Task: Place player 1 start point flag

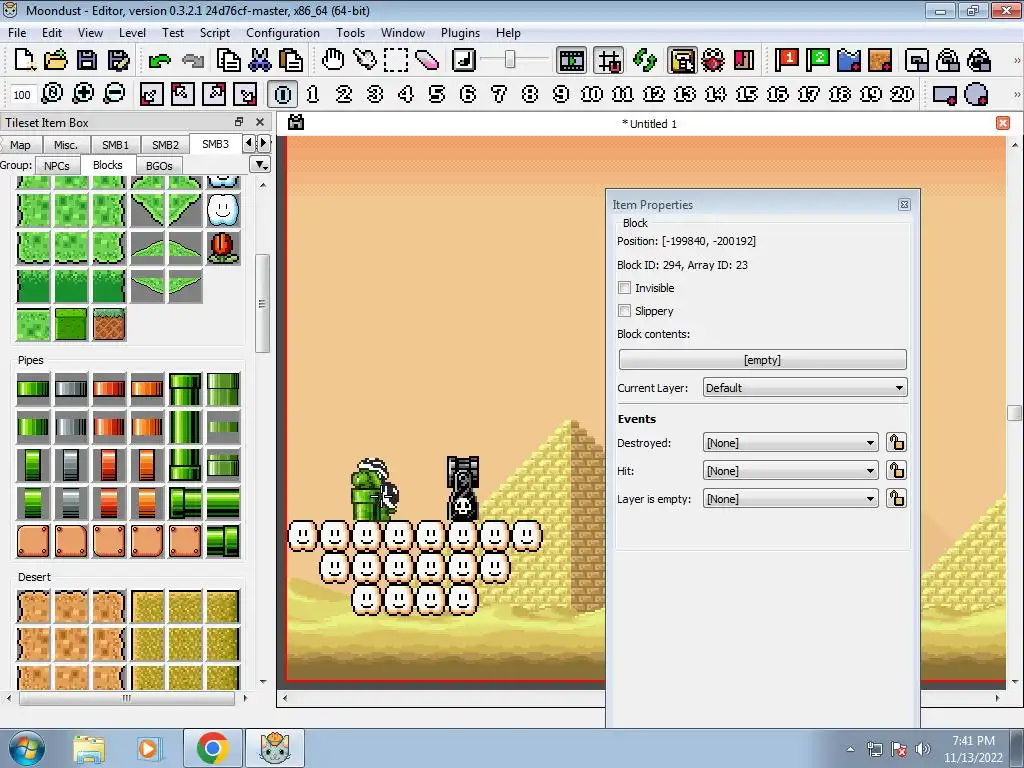Action: [786, 60]
